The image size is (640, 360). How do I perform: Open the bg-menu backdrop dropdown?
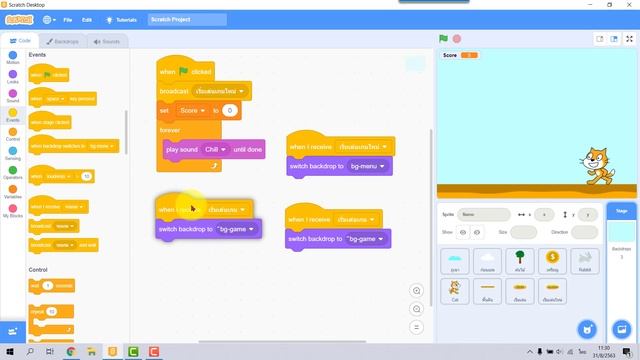(x=367, y=166)
